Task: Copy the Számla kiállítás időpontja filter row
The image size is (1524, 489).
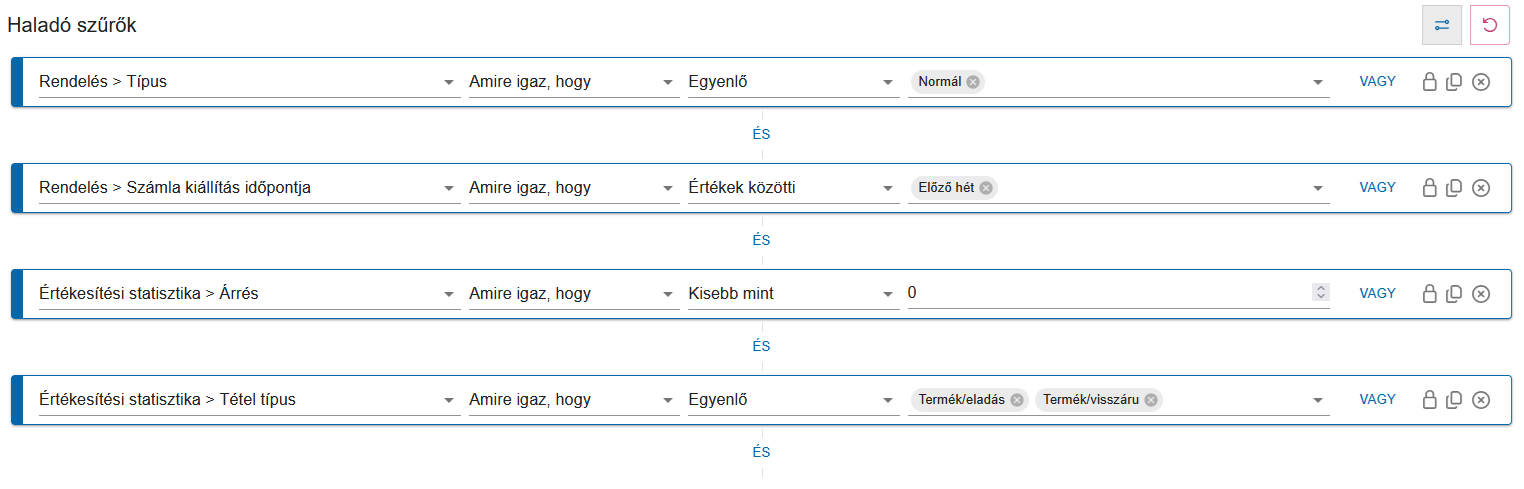Action: tap(1455, 188)
